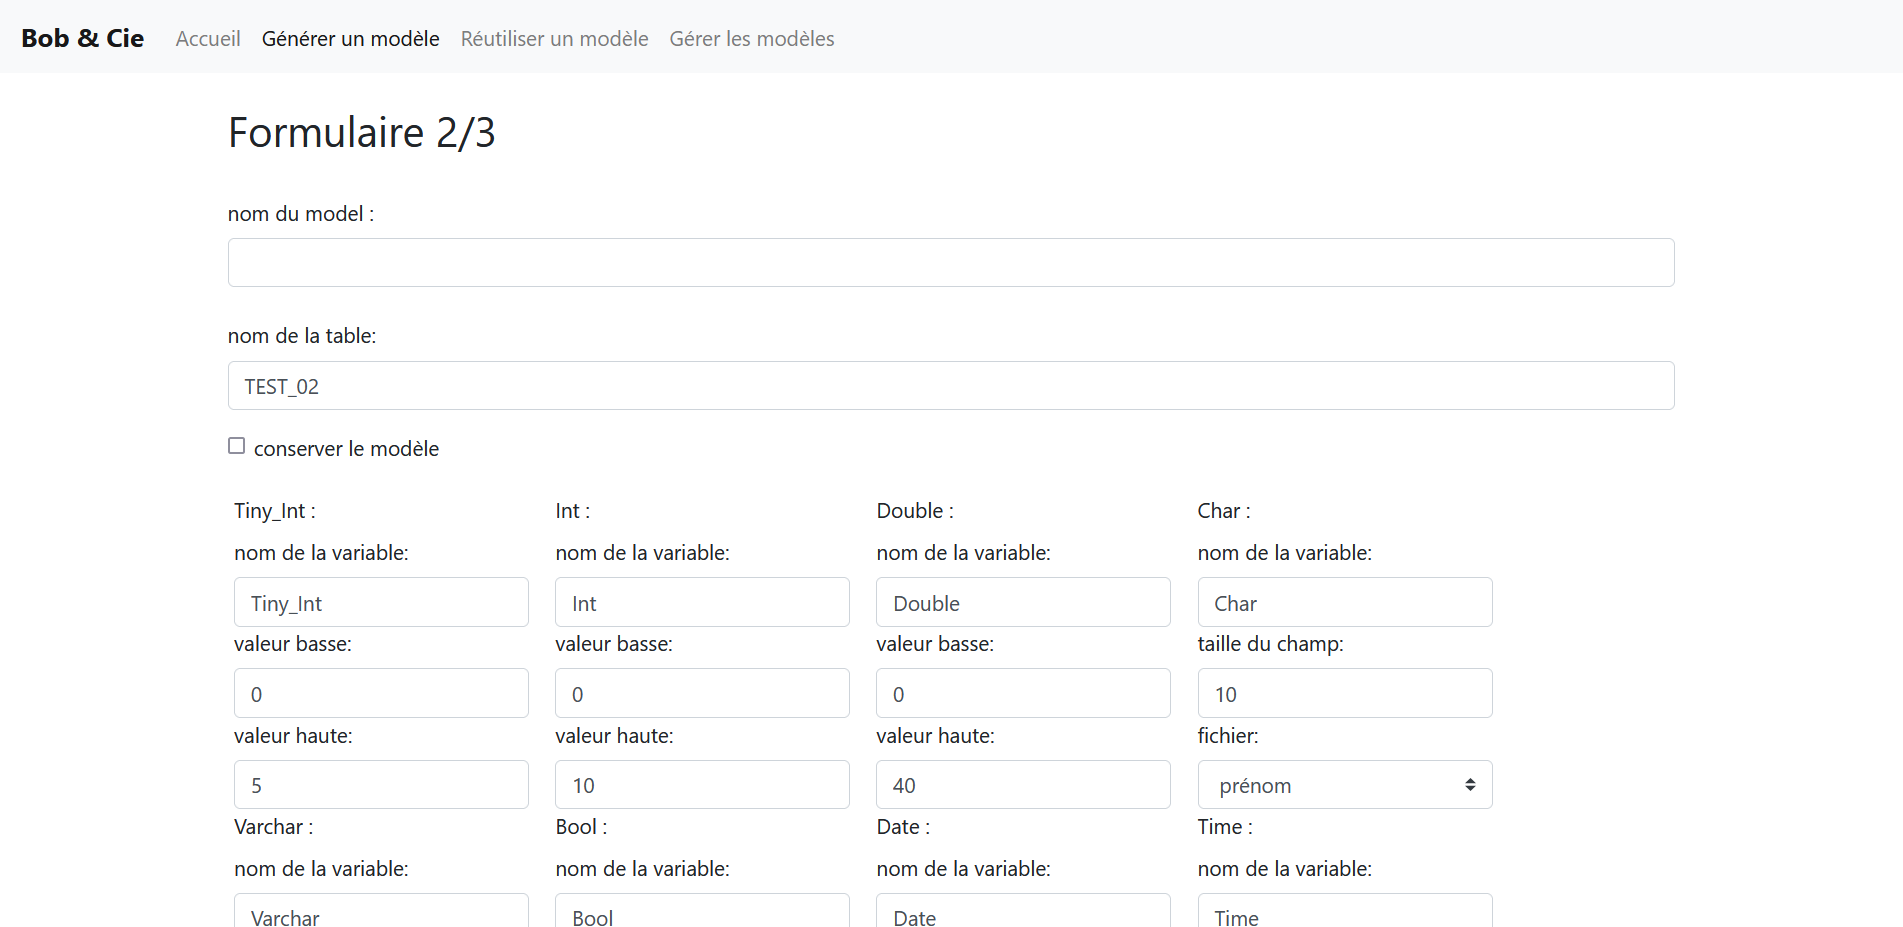Click the empty "nom du model" field
The height and width of the screenshot is (927, 1903).
click(x=950, y=262)
